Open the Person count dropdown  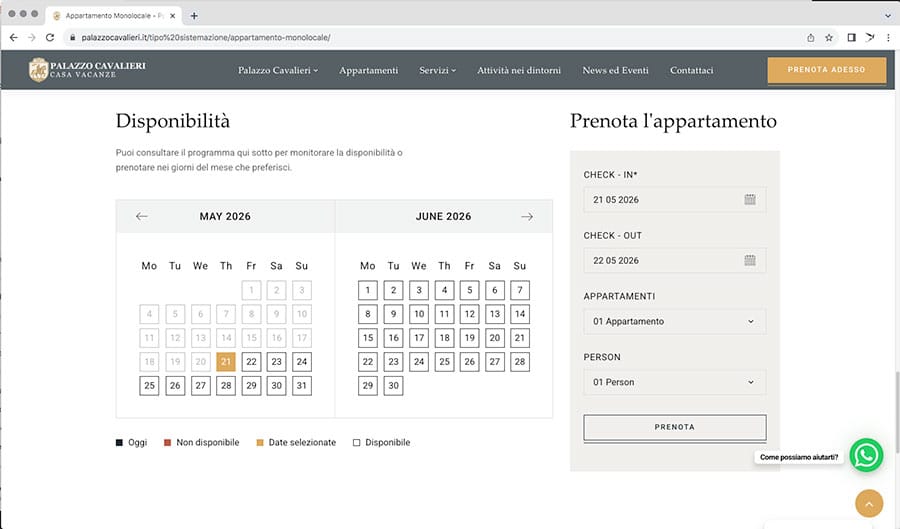(674, 382)
